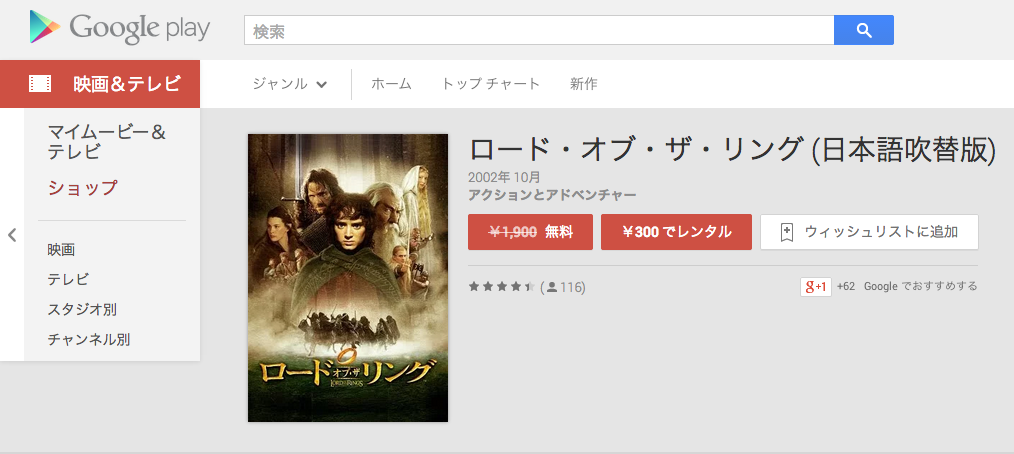1014x454 pixels.
Task: Open テレビ in the sidebar
Action: click(x=68, y=279)
